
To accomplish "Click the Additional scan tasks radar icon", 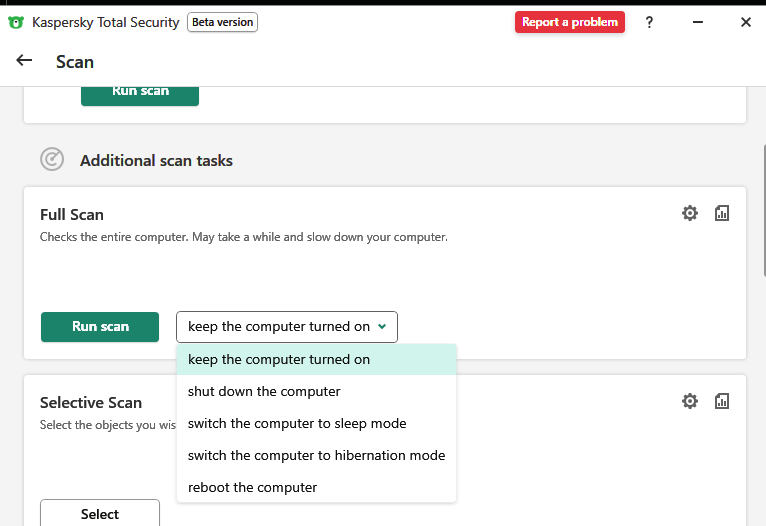I will pos(52,160).
